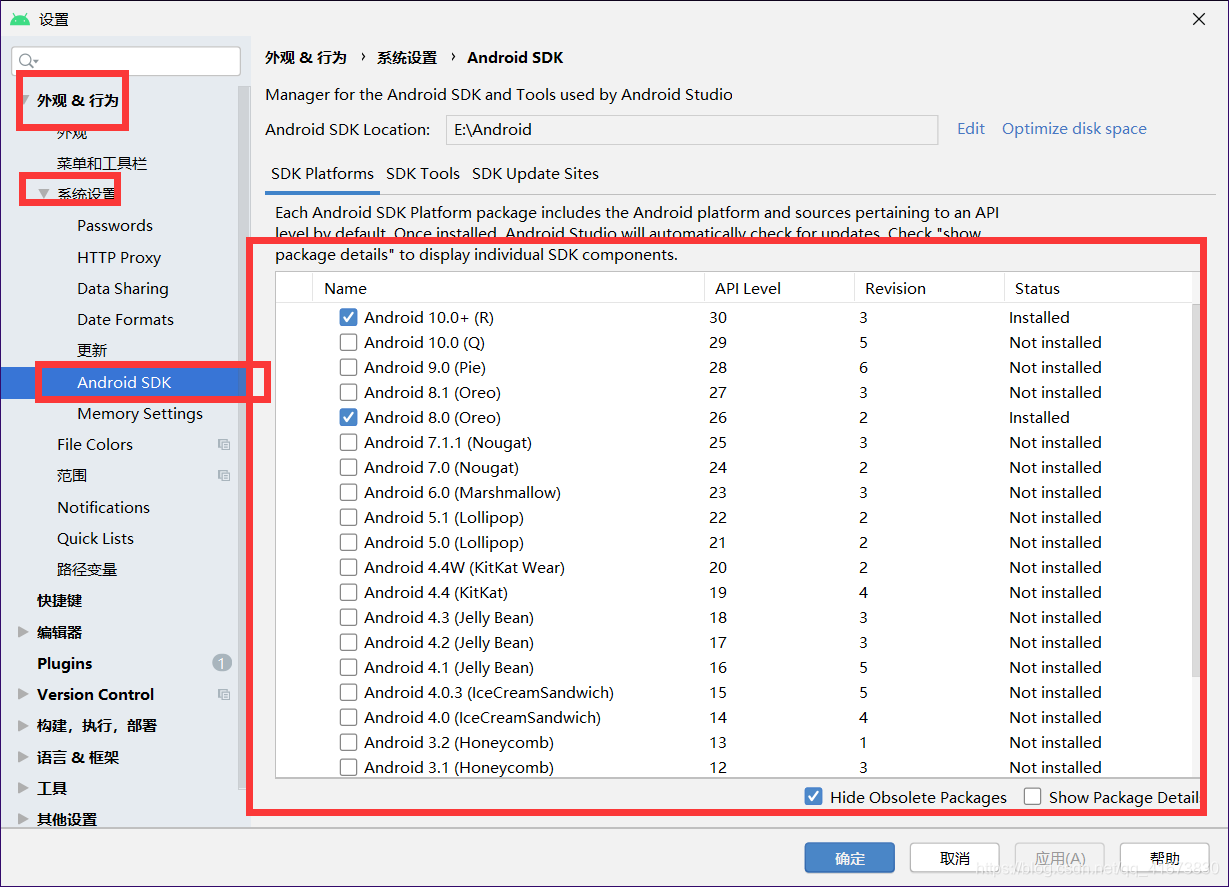Open the SDK Update Sites tab

coord(535,174)
